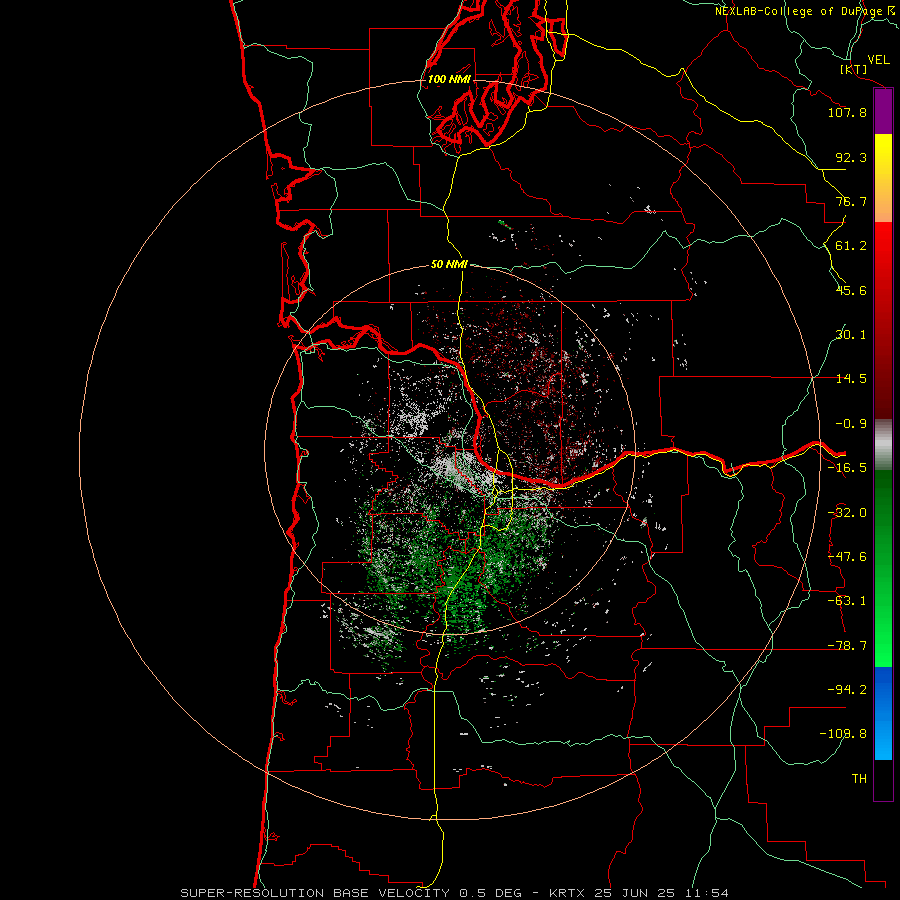Click the -32.0 legend value
The image size is (900, 900).
847,513
